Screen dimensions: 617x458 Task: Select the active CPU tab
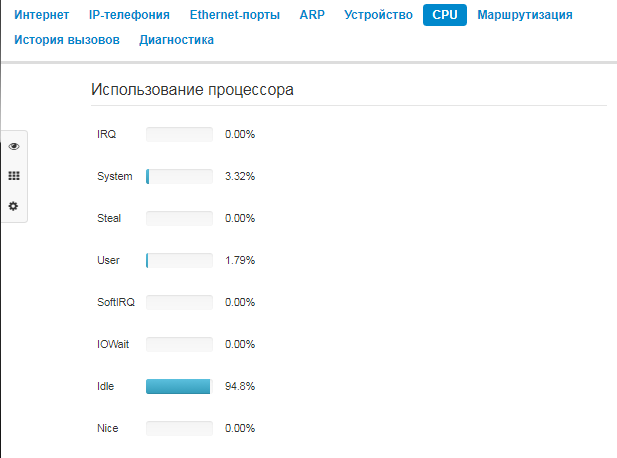[x=445, y=15]
